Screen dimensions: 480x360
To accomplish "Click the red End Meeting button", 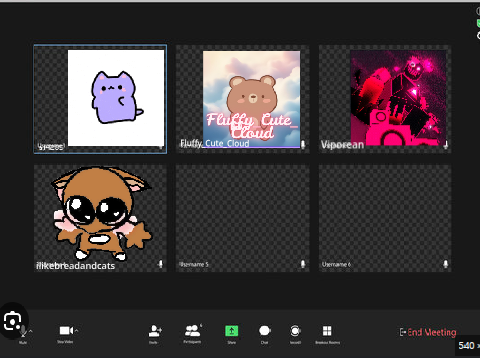I will pyautogui.click(x=428, y=332).
